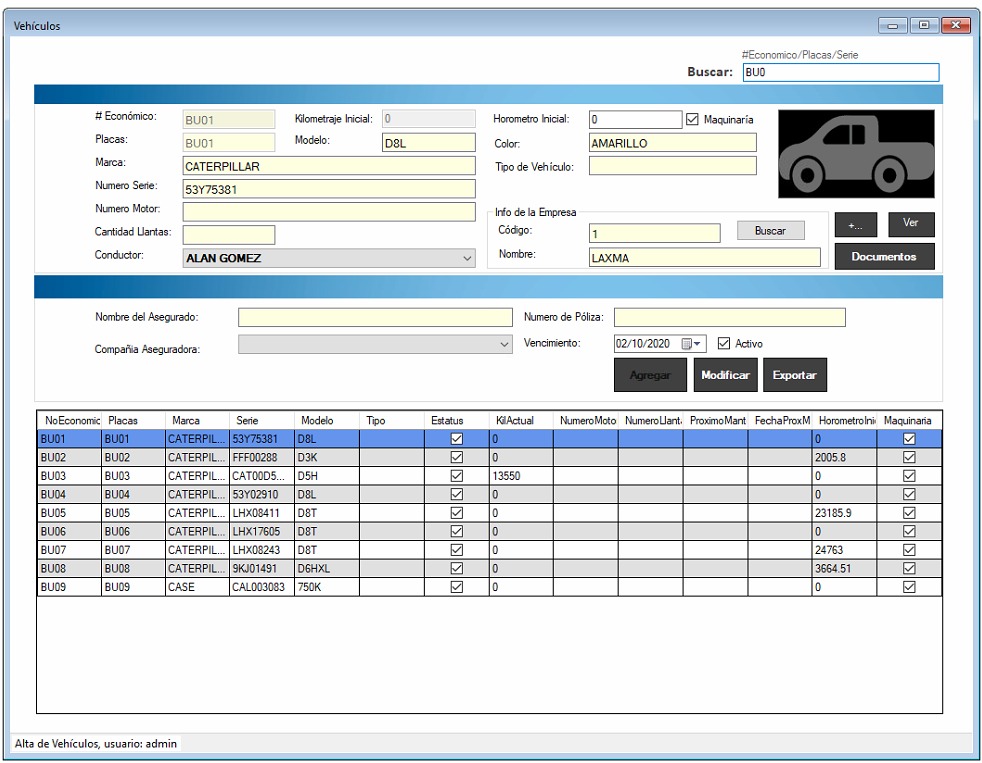Focus the Buscar search field
The width and height of the screenshot is (982, 763).
(841, 72)
